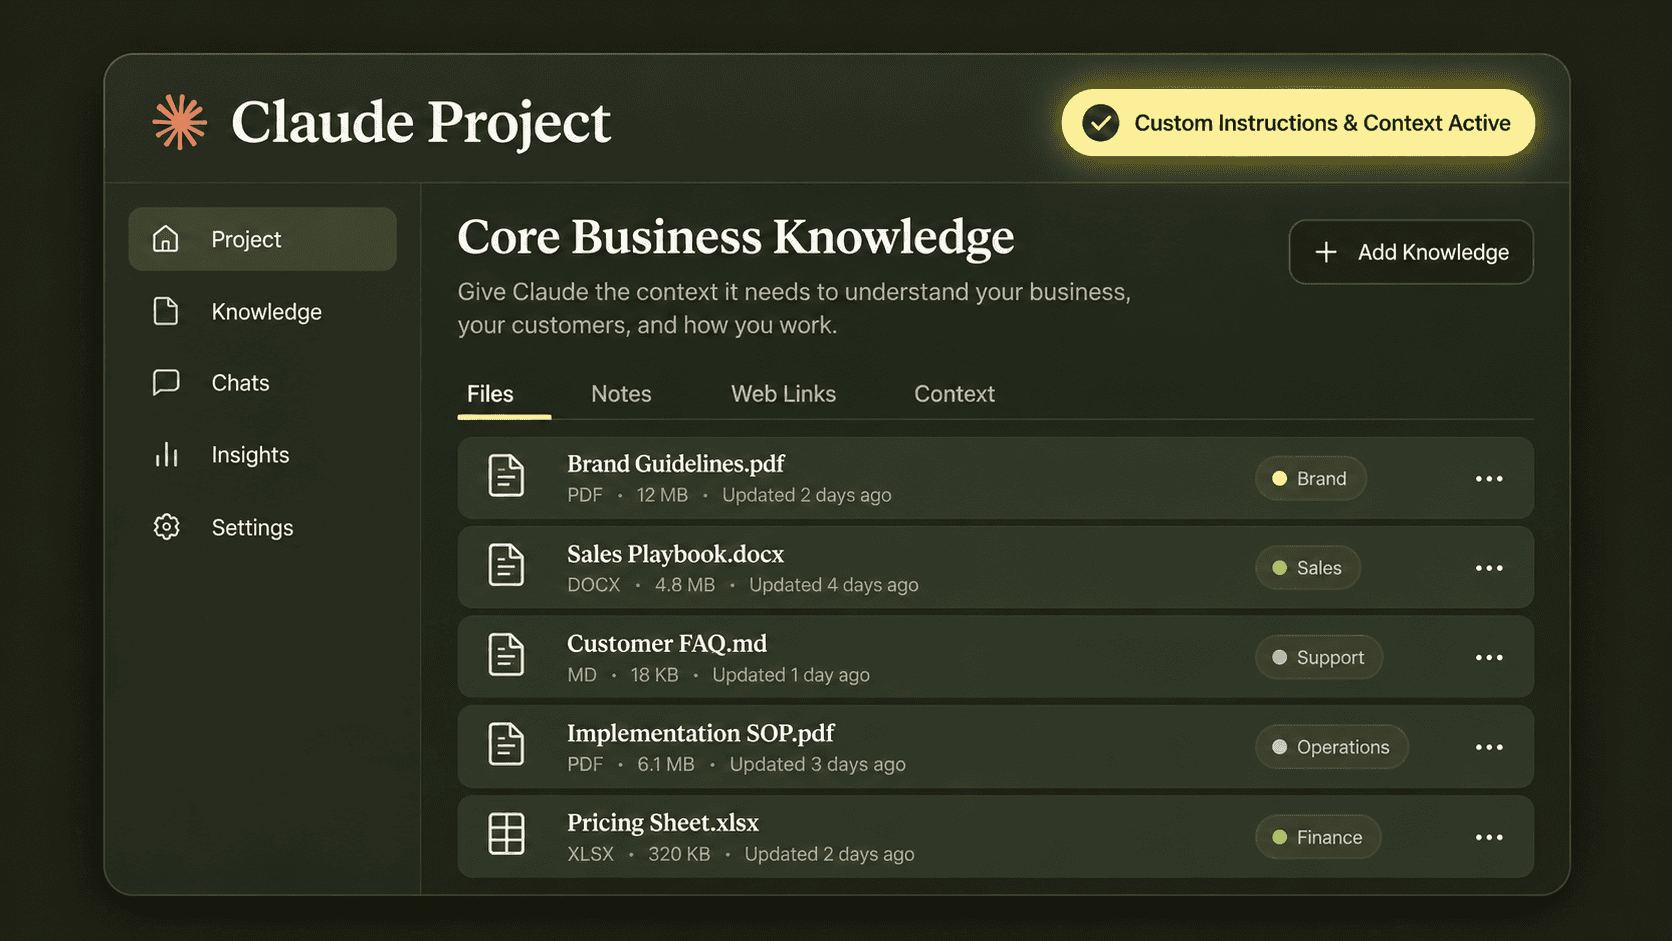Click the gear icon beside Settings
Screen dimensions: 1672x941
(166, 527)
